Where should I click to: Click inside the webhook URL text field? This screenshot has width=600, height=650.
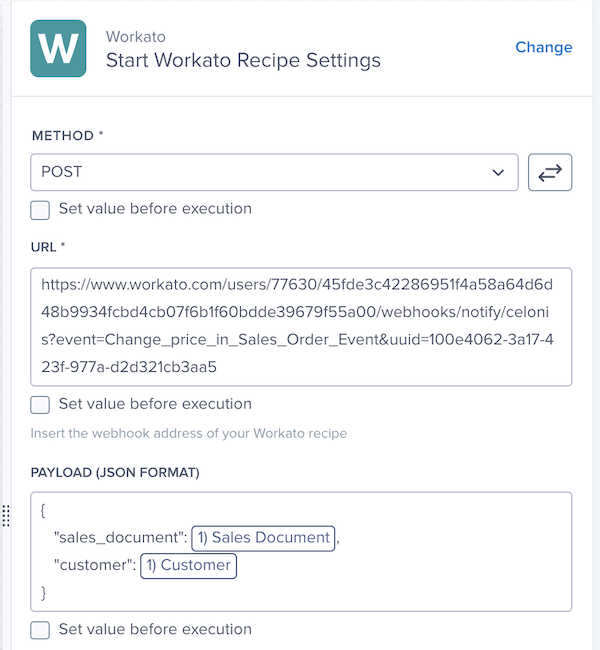(300, 326)
